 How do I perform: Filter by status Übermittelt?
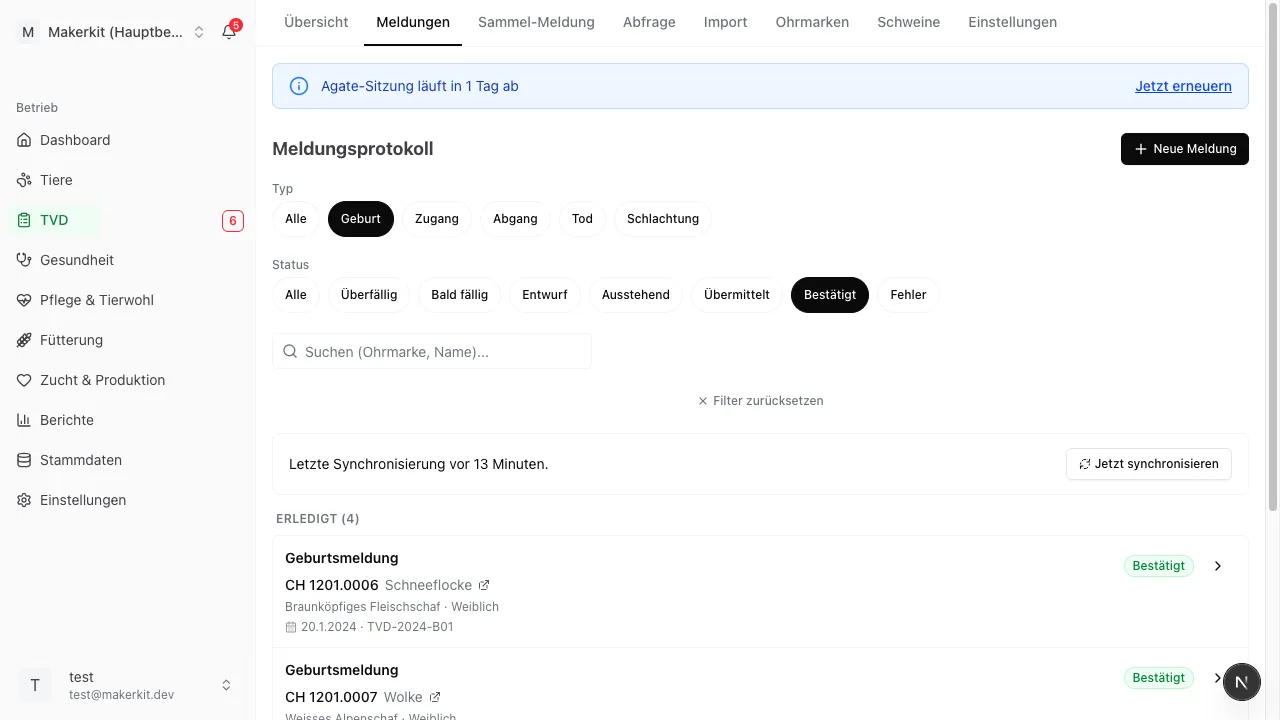tap(737, 295)
